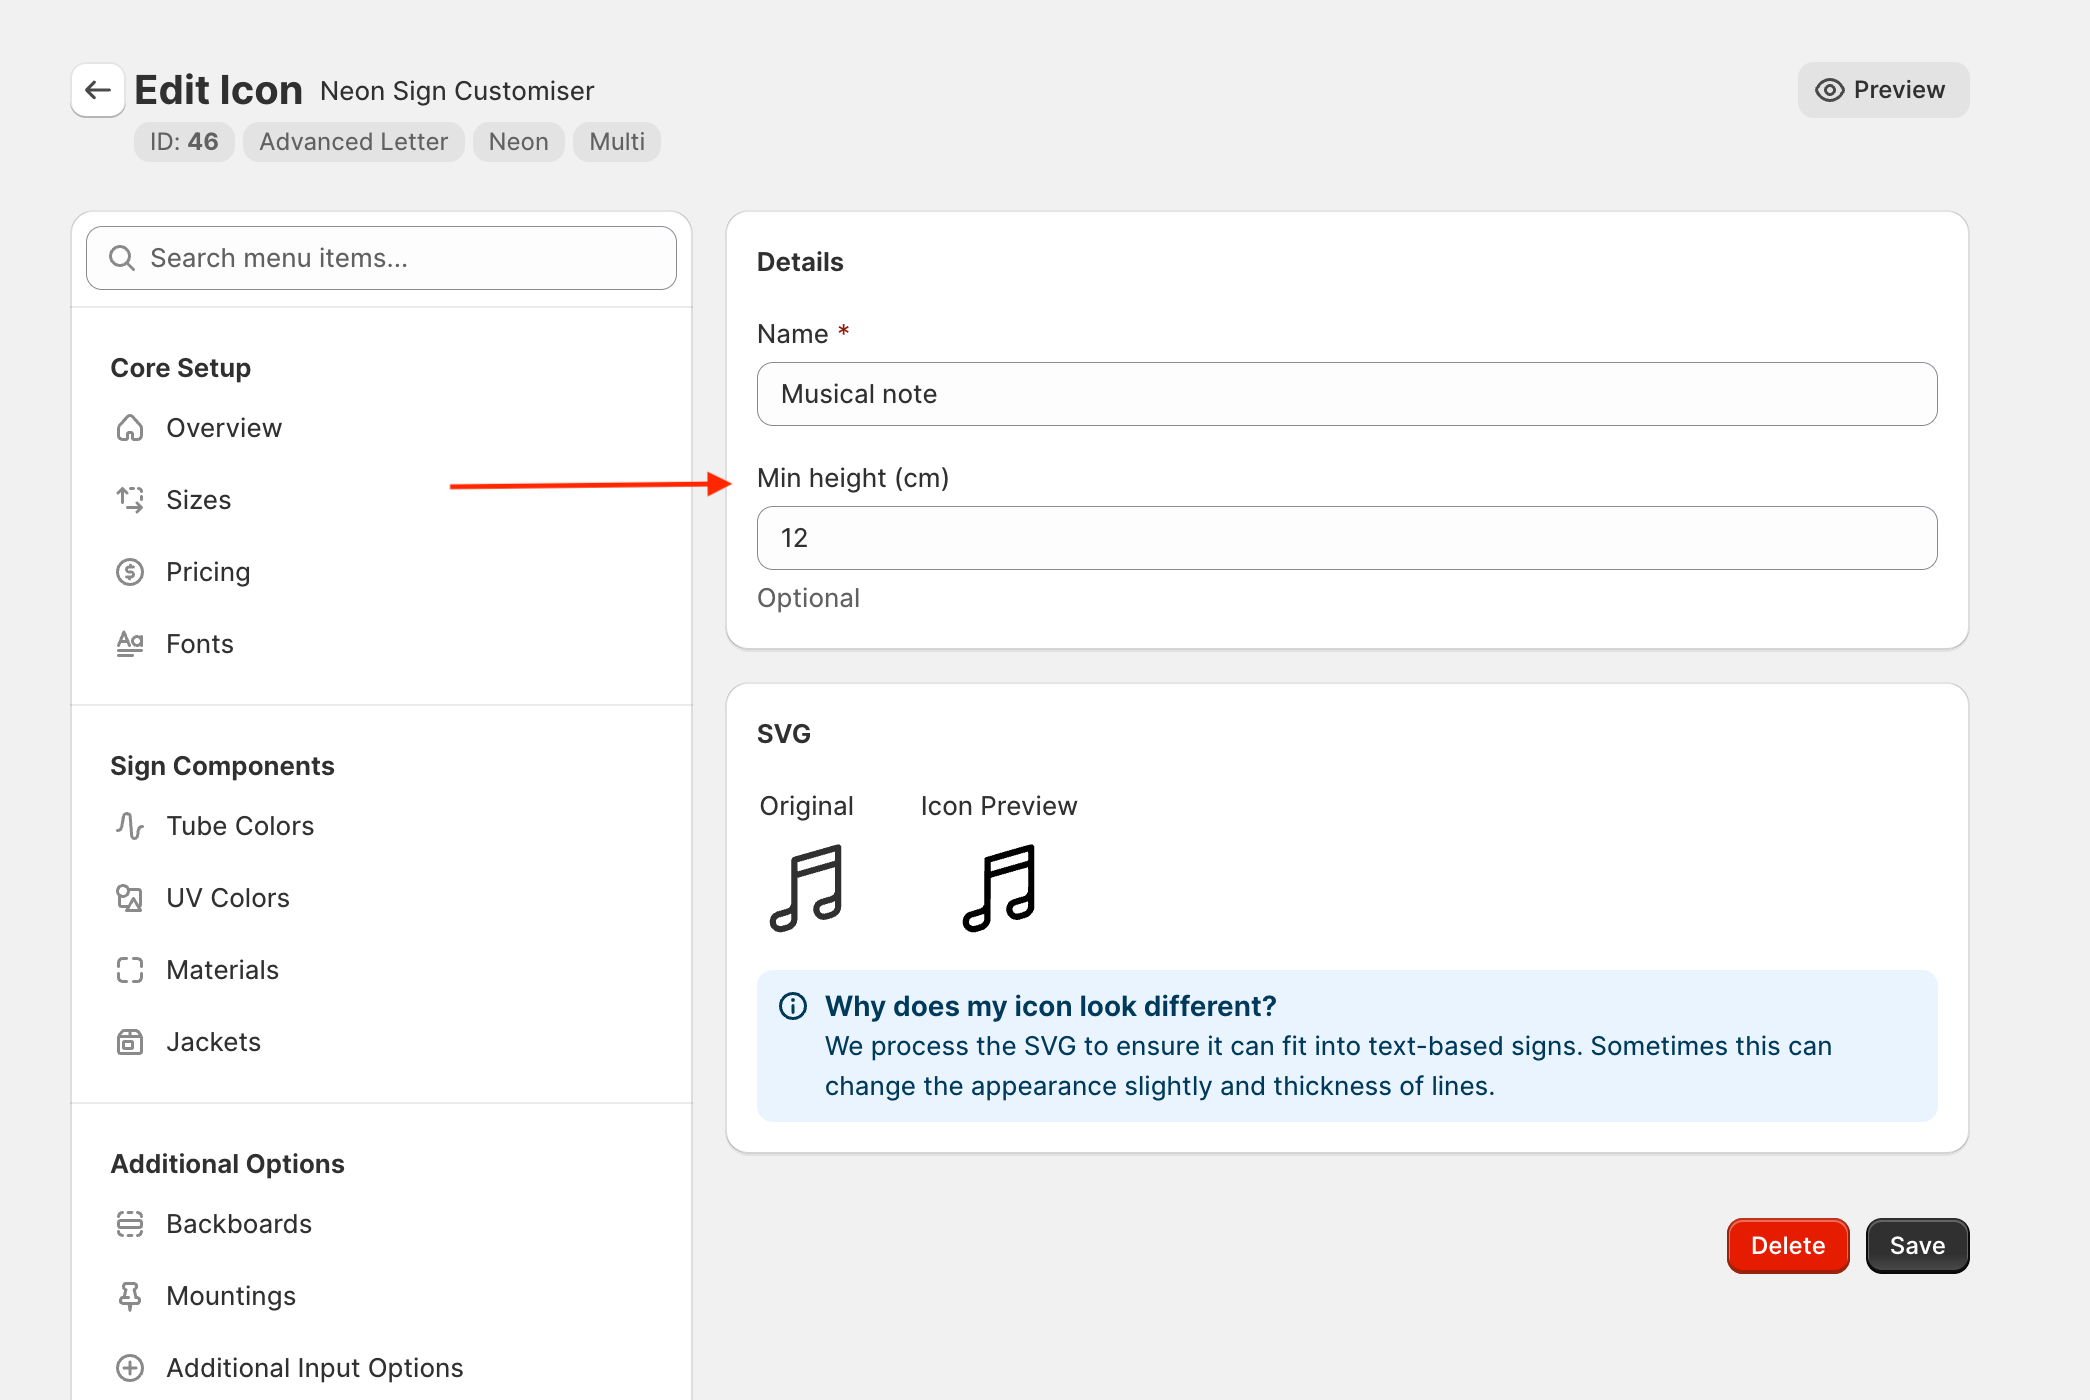Save the icon changes
Image resolution: width=2090 pixels, height=1400 pixels.
(1916, 1246)
